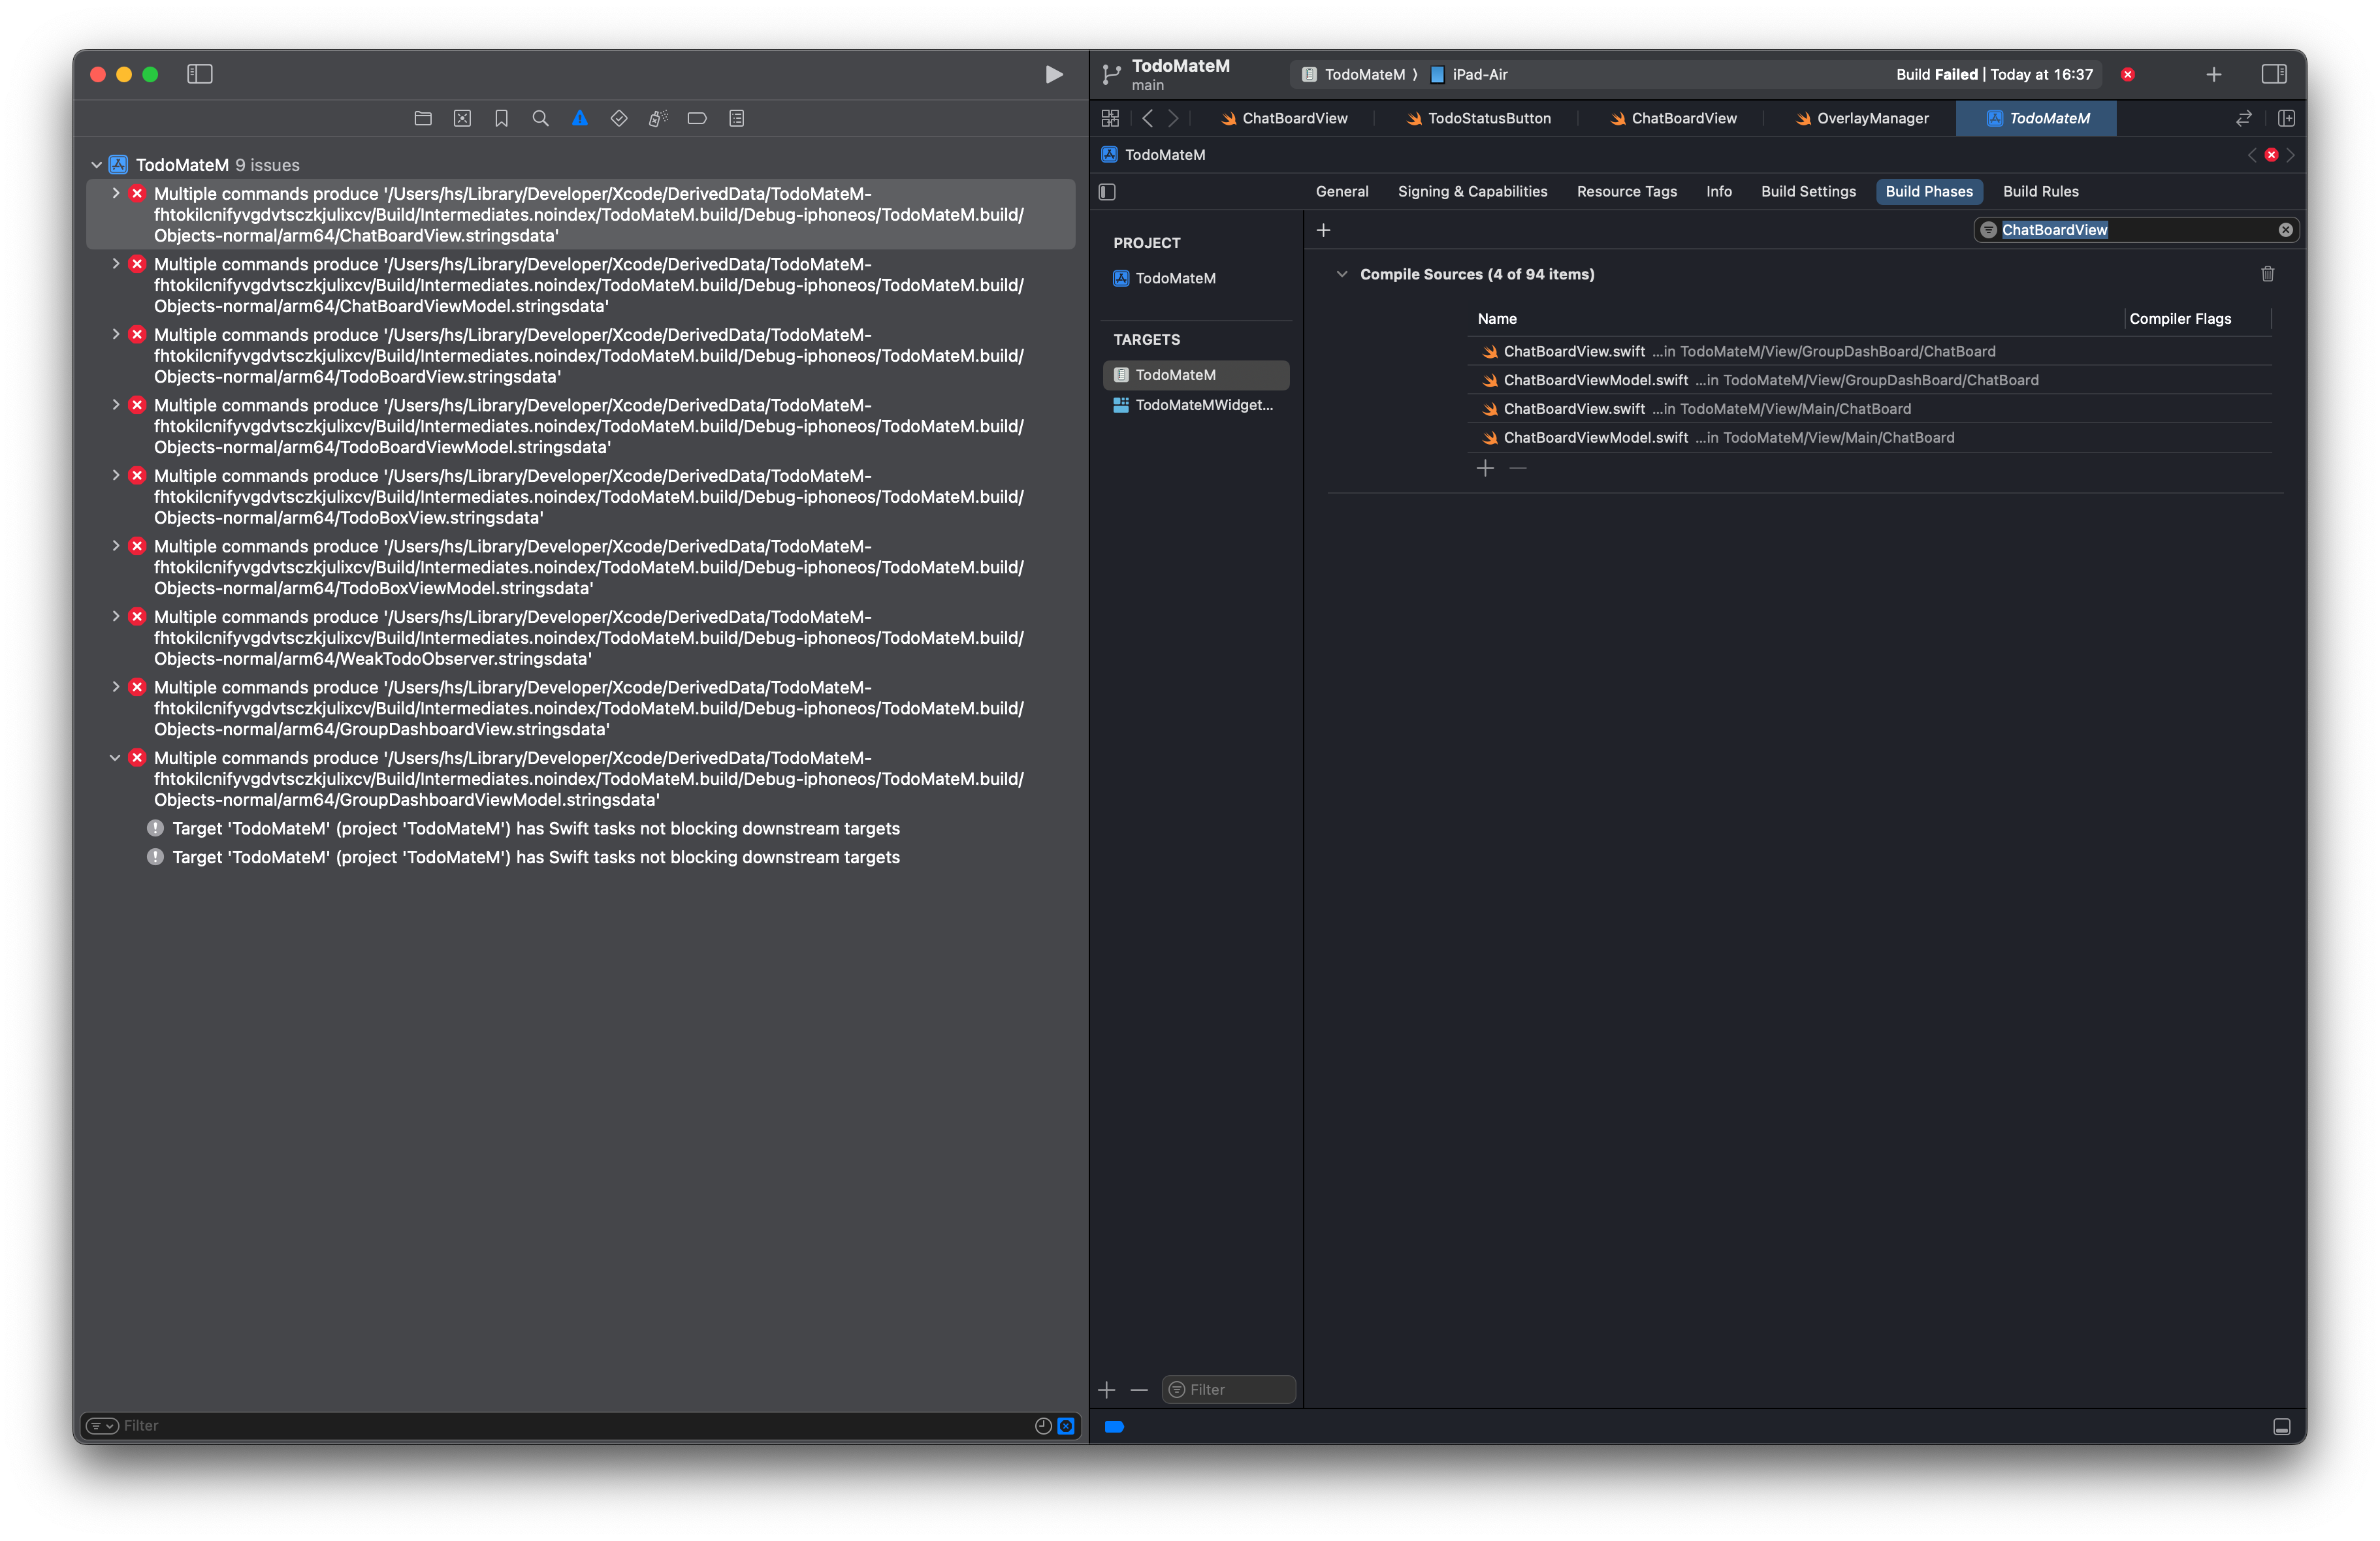This screenshot has height=1541, width=2380.
Task: Collapse the Compile Sources section
Action: [x=1342, y=274]
